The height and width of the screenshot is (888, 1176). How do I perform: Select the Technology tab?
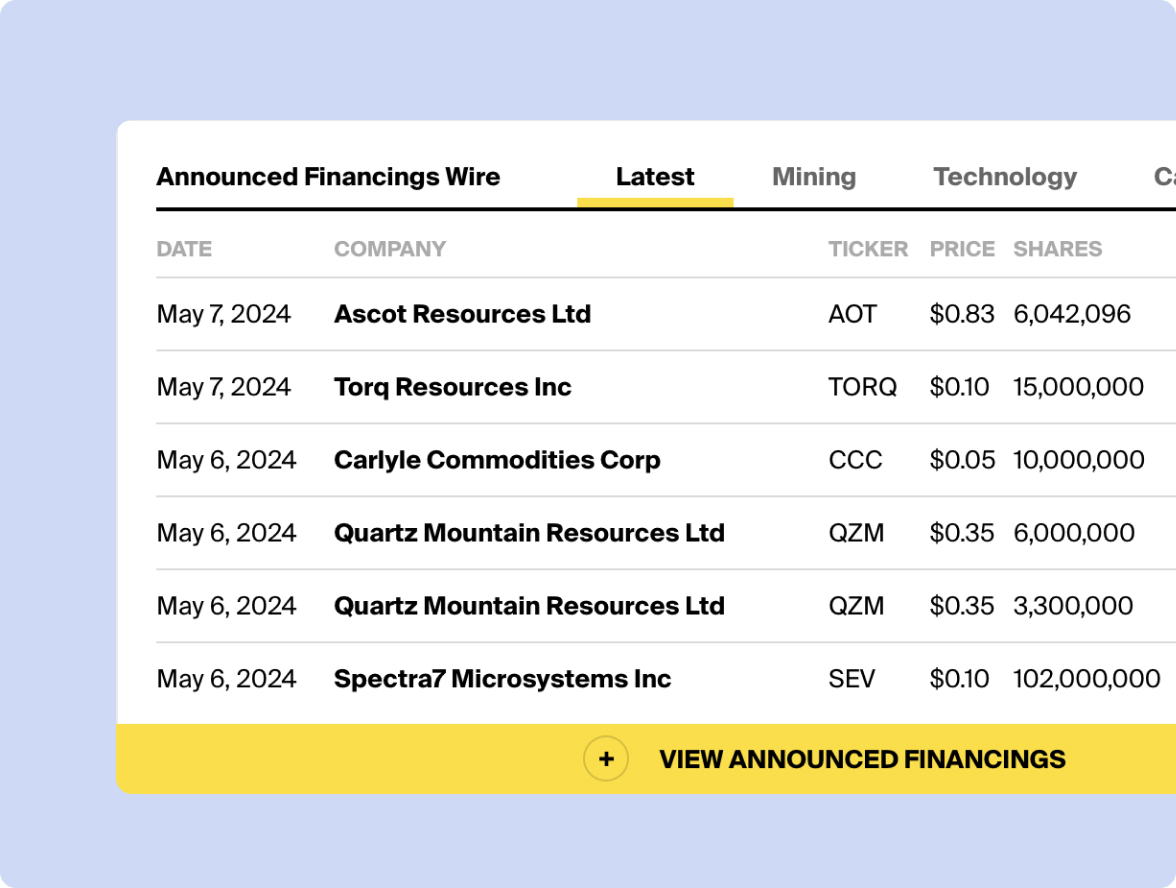point(1005,177)
